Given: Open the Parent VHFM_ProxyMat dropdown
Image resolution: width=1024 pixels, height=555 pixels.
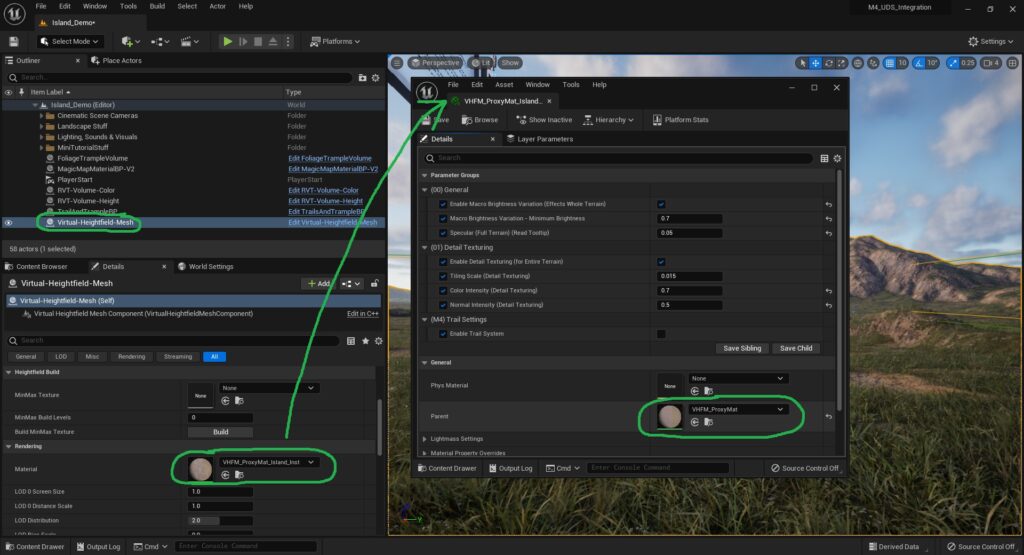Looking at the screenshot, I should tap(738, 409).
